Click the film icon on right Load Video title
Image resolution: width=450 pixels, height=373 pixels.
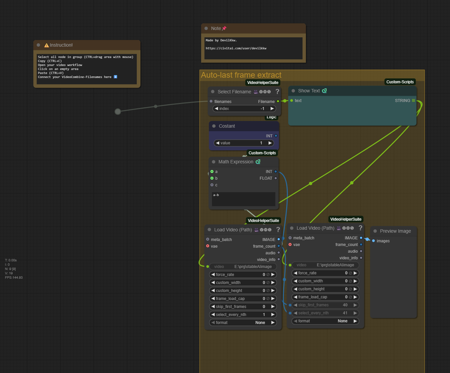point(339,228)
